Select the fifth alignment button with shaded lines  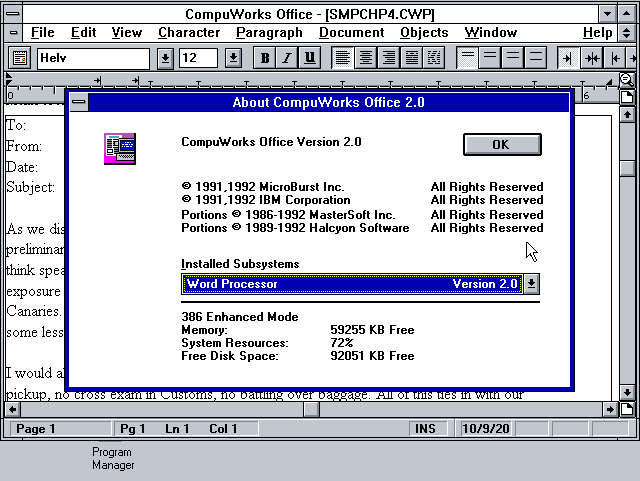tap(434, 58)
